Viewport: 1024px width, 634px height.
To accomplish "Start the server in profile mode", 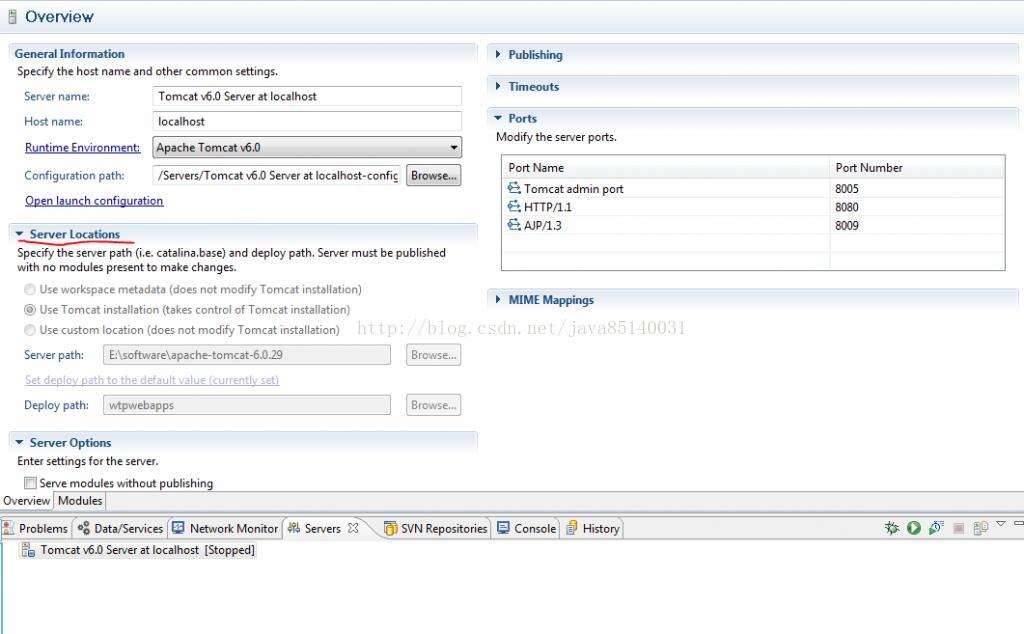I will coord(936,528).
